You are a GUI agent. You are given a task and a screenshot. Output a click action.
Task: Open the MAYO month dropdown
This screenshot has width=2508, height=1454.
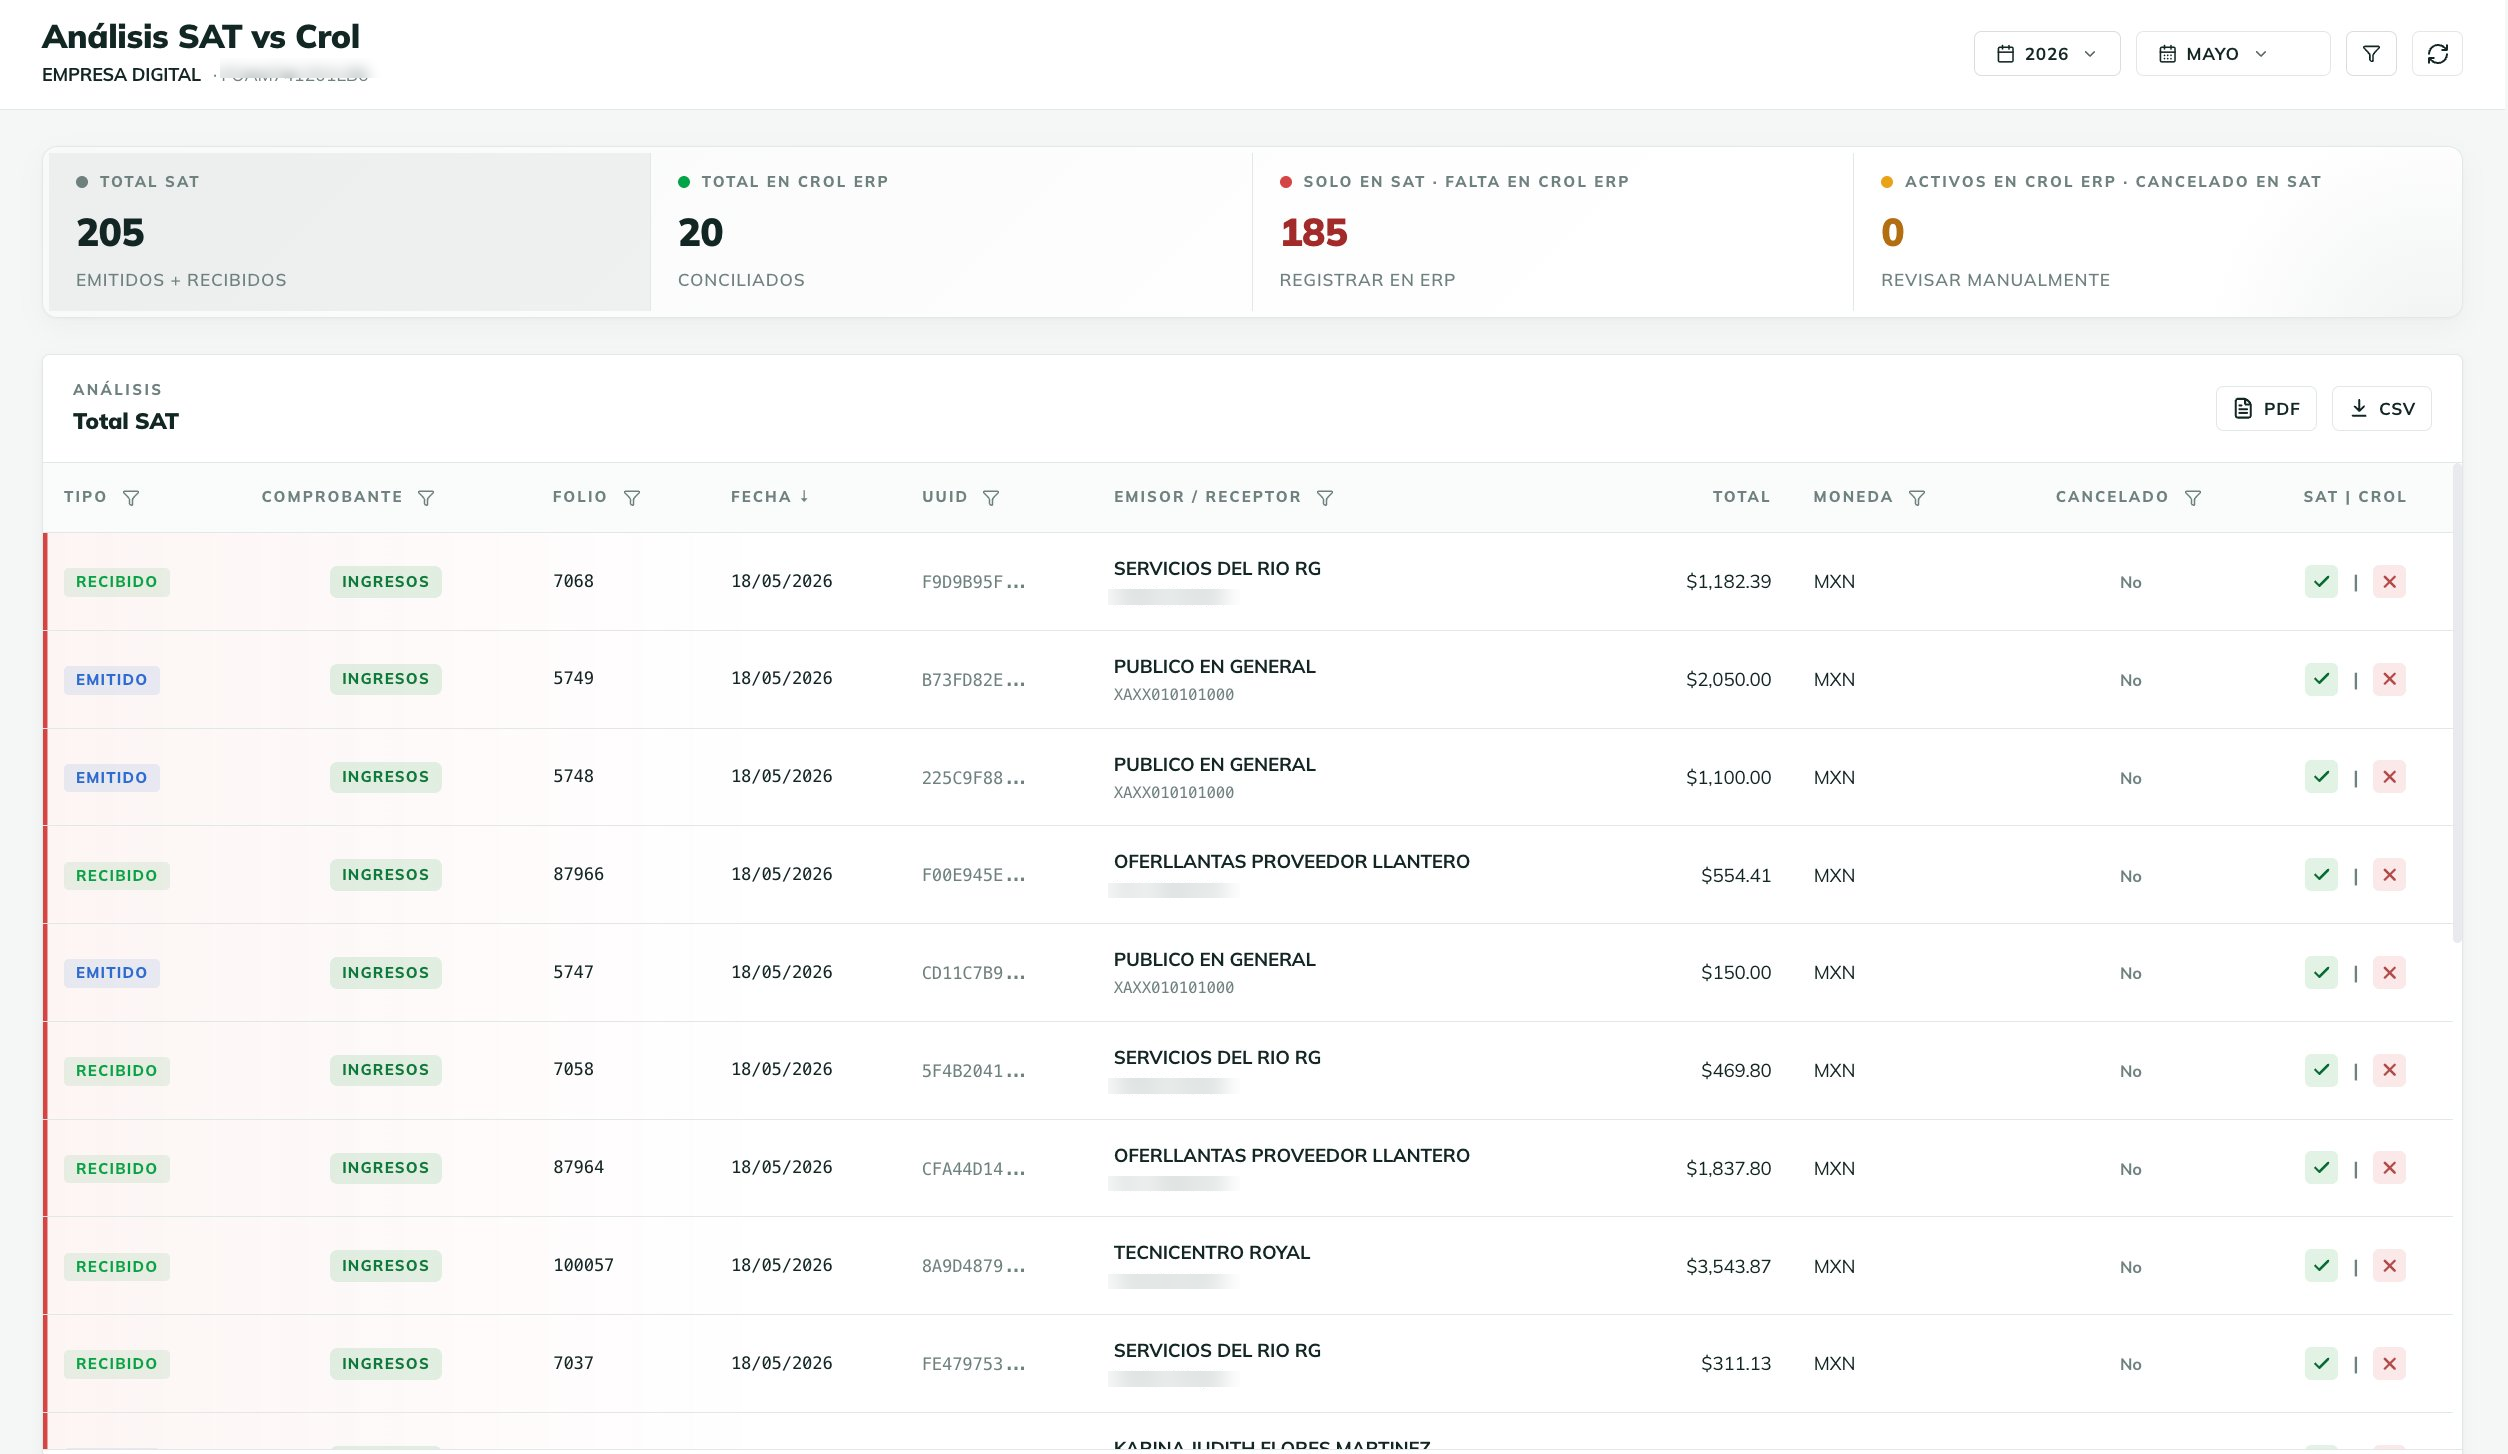tap(2232, 54)
